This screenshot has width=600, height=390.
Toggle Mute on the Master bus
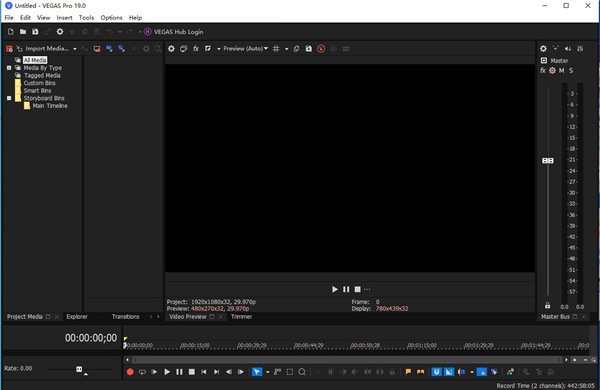(x=561, y=70)
